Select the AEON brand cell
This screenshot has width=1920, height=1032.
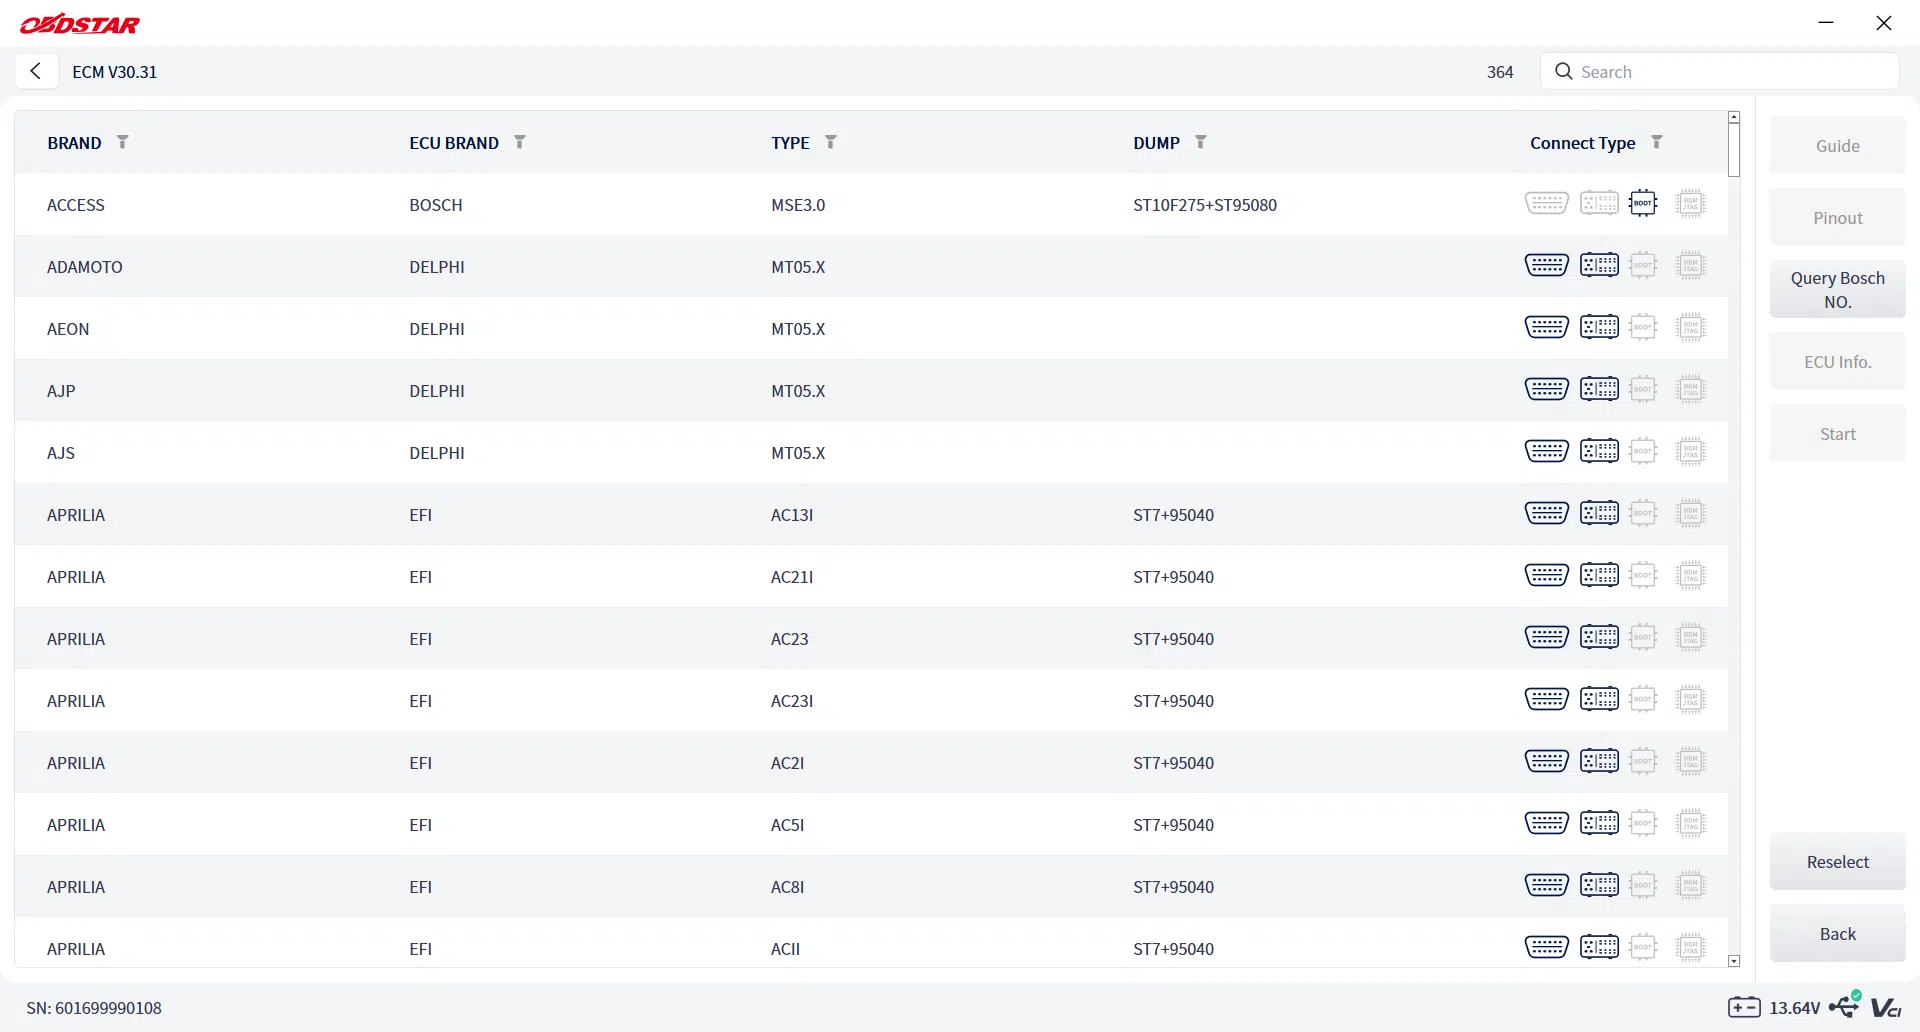click(68, 329)
